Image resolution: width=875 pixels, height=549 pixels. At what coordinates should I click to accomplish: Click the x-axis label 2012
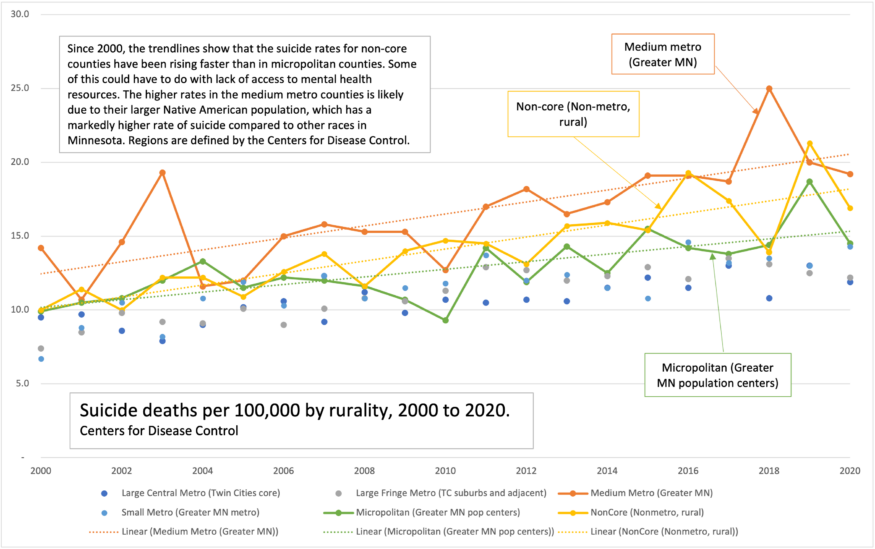(x=526, y=471)
